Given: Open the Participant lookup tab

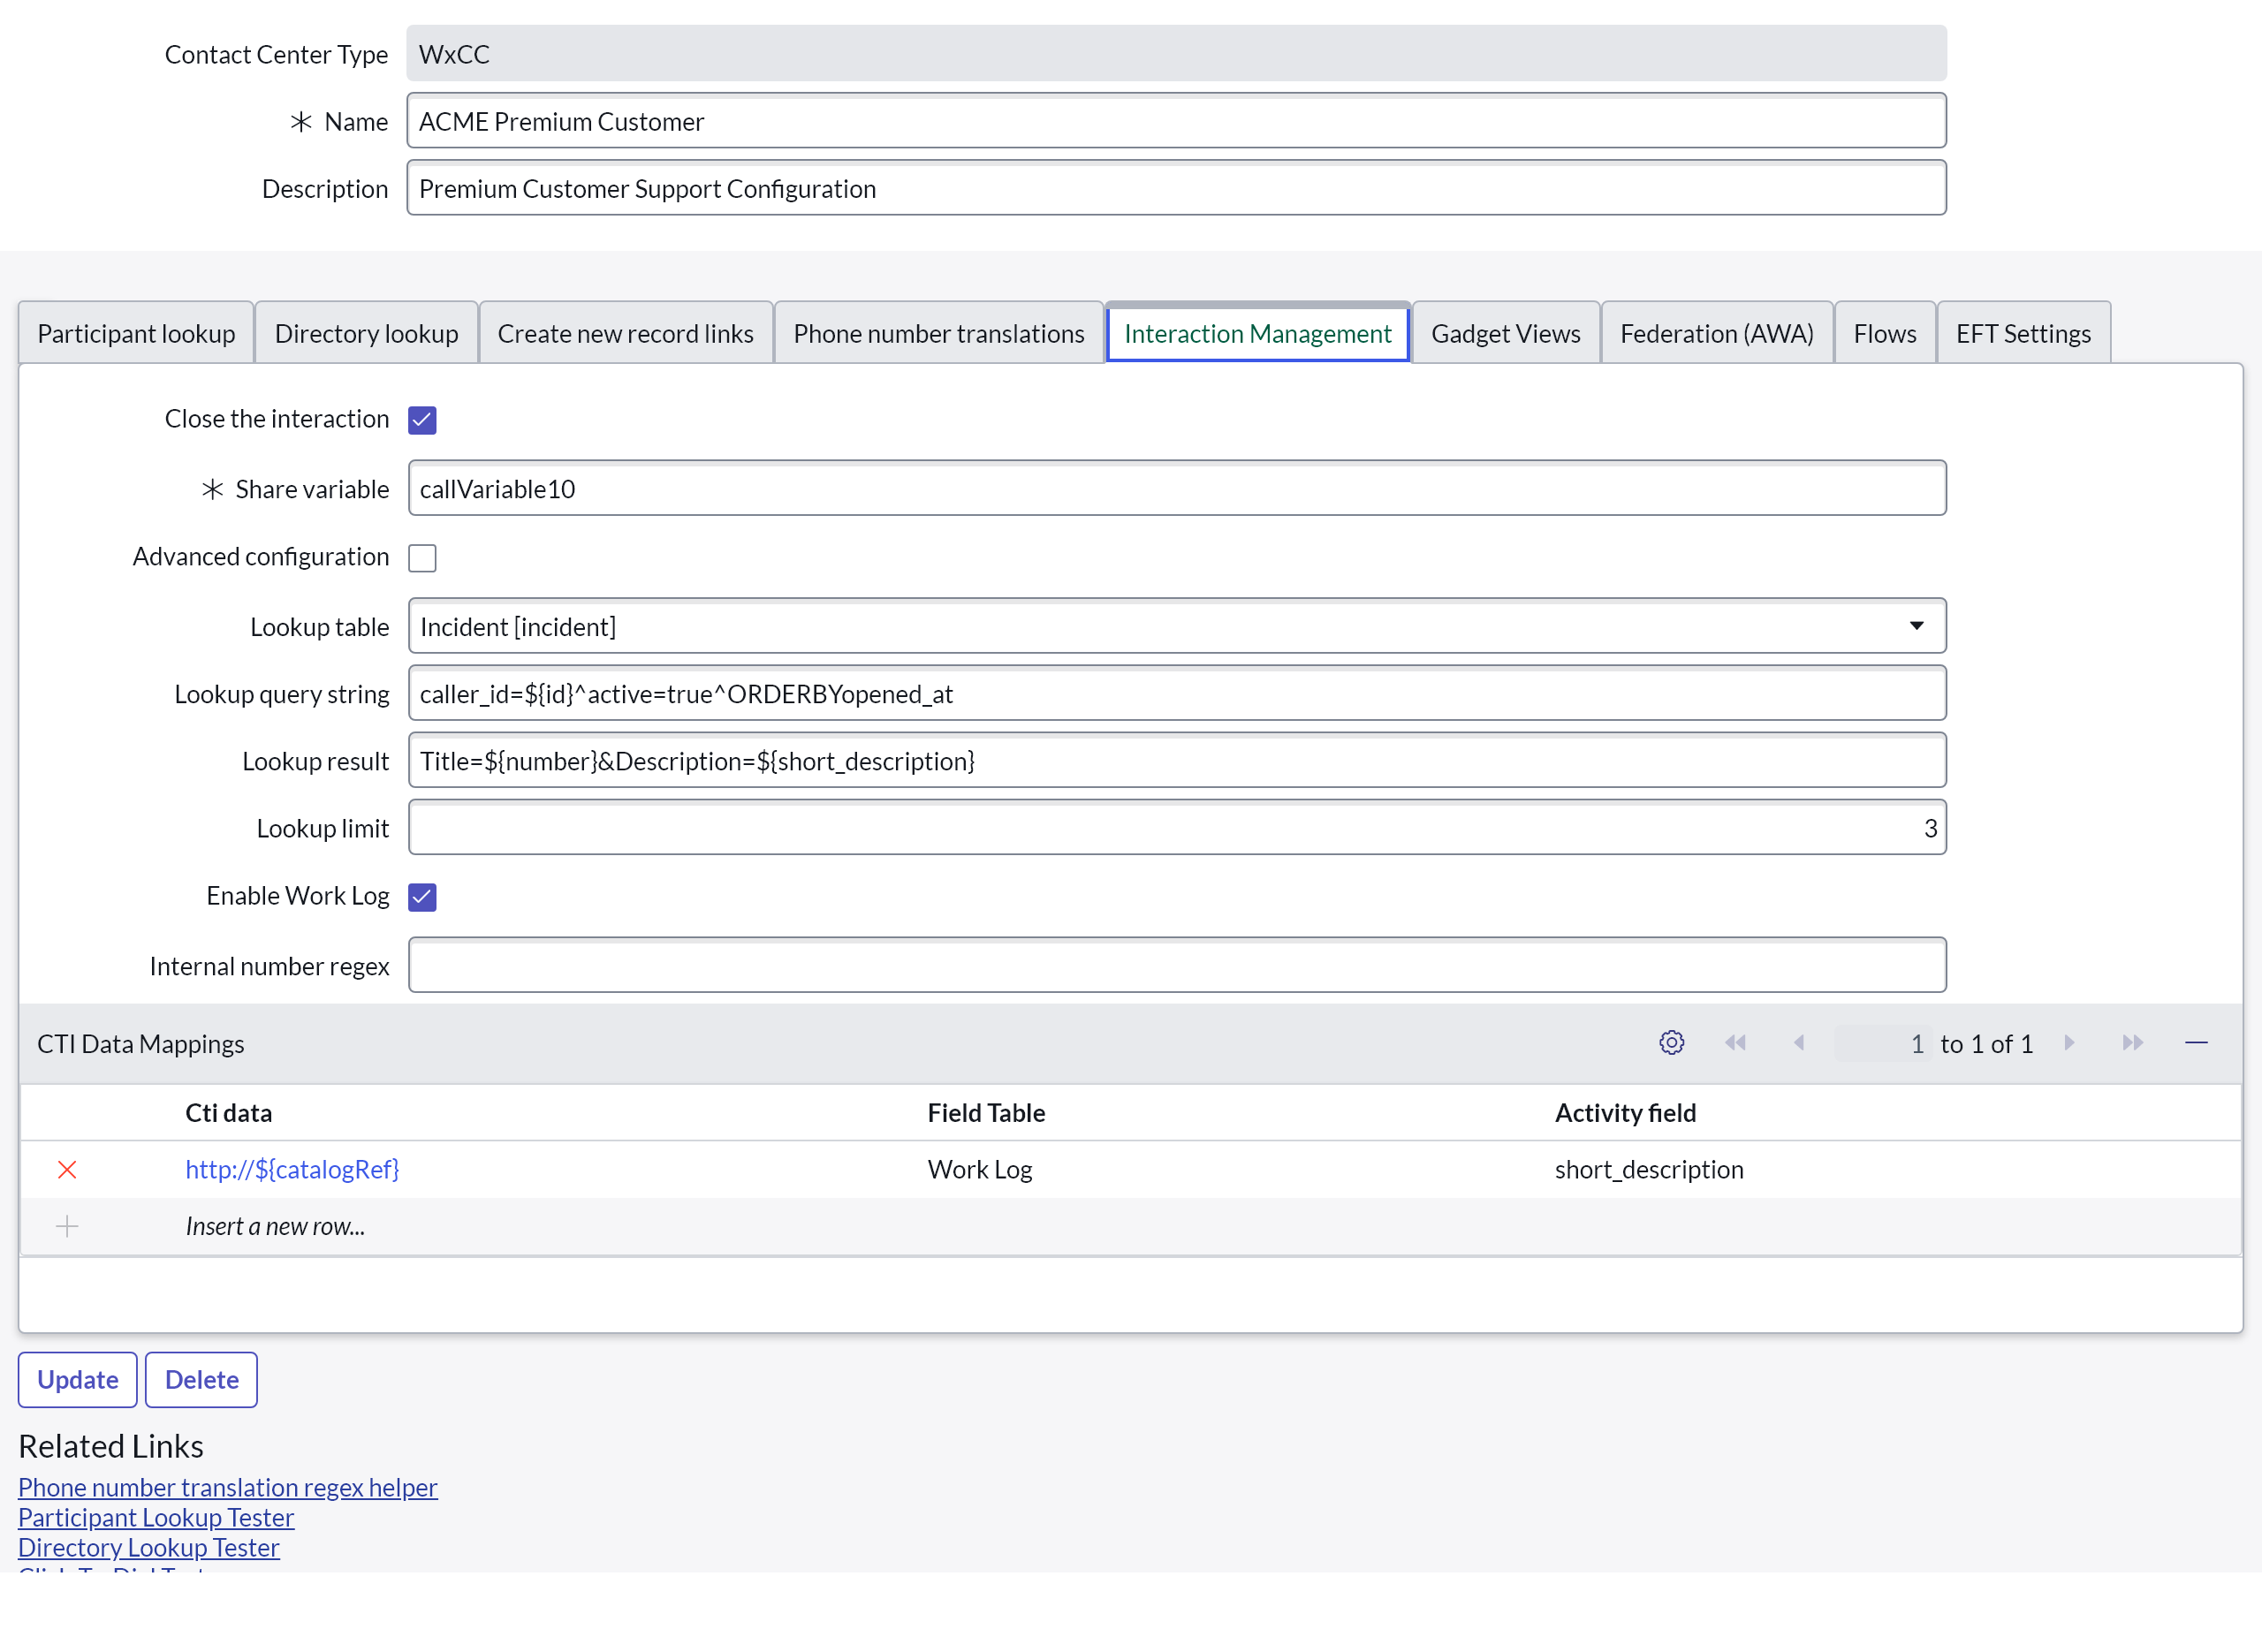Looking at the screenshot, I should 136,333.
